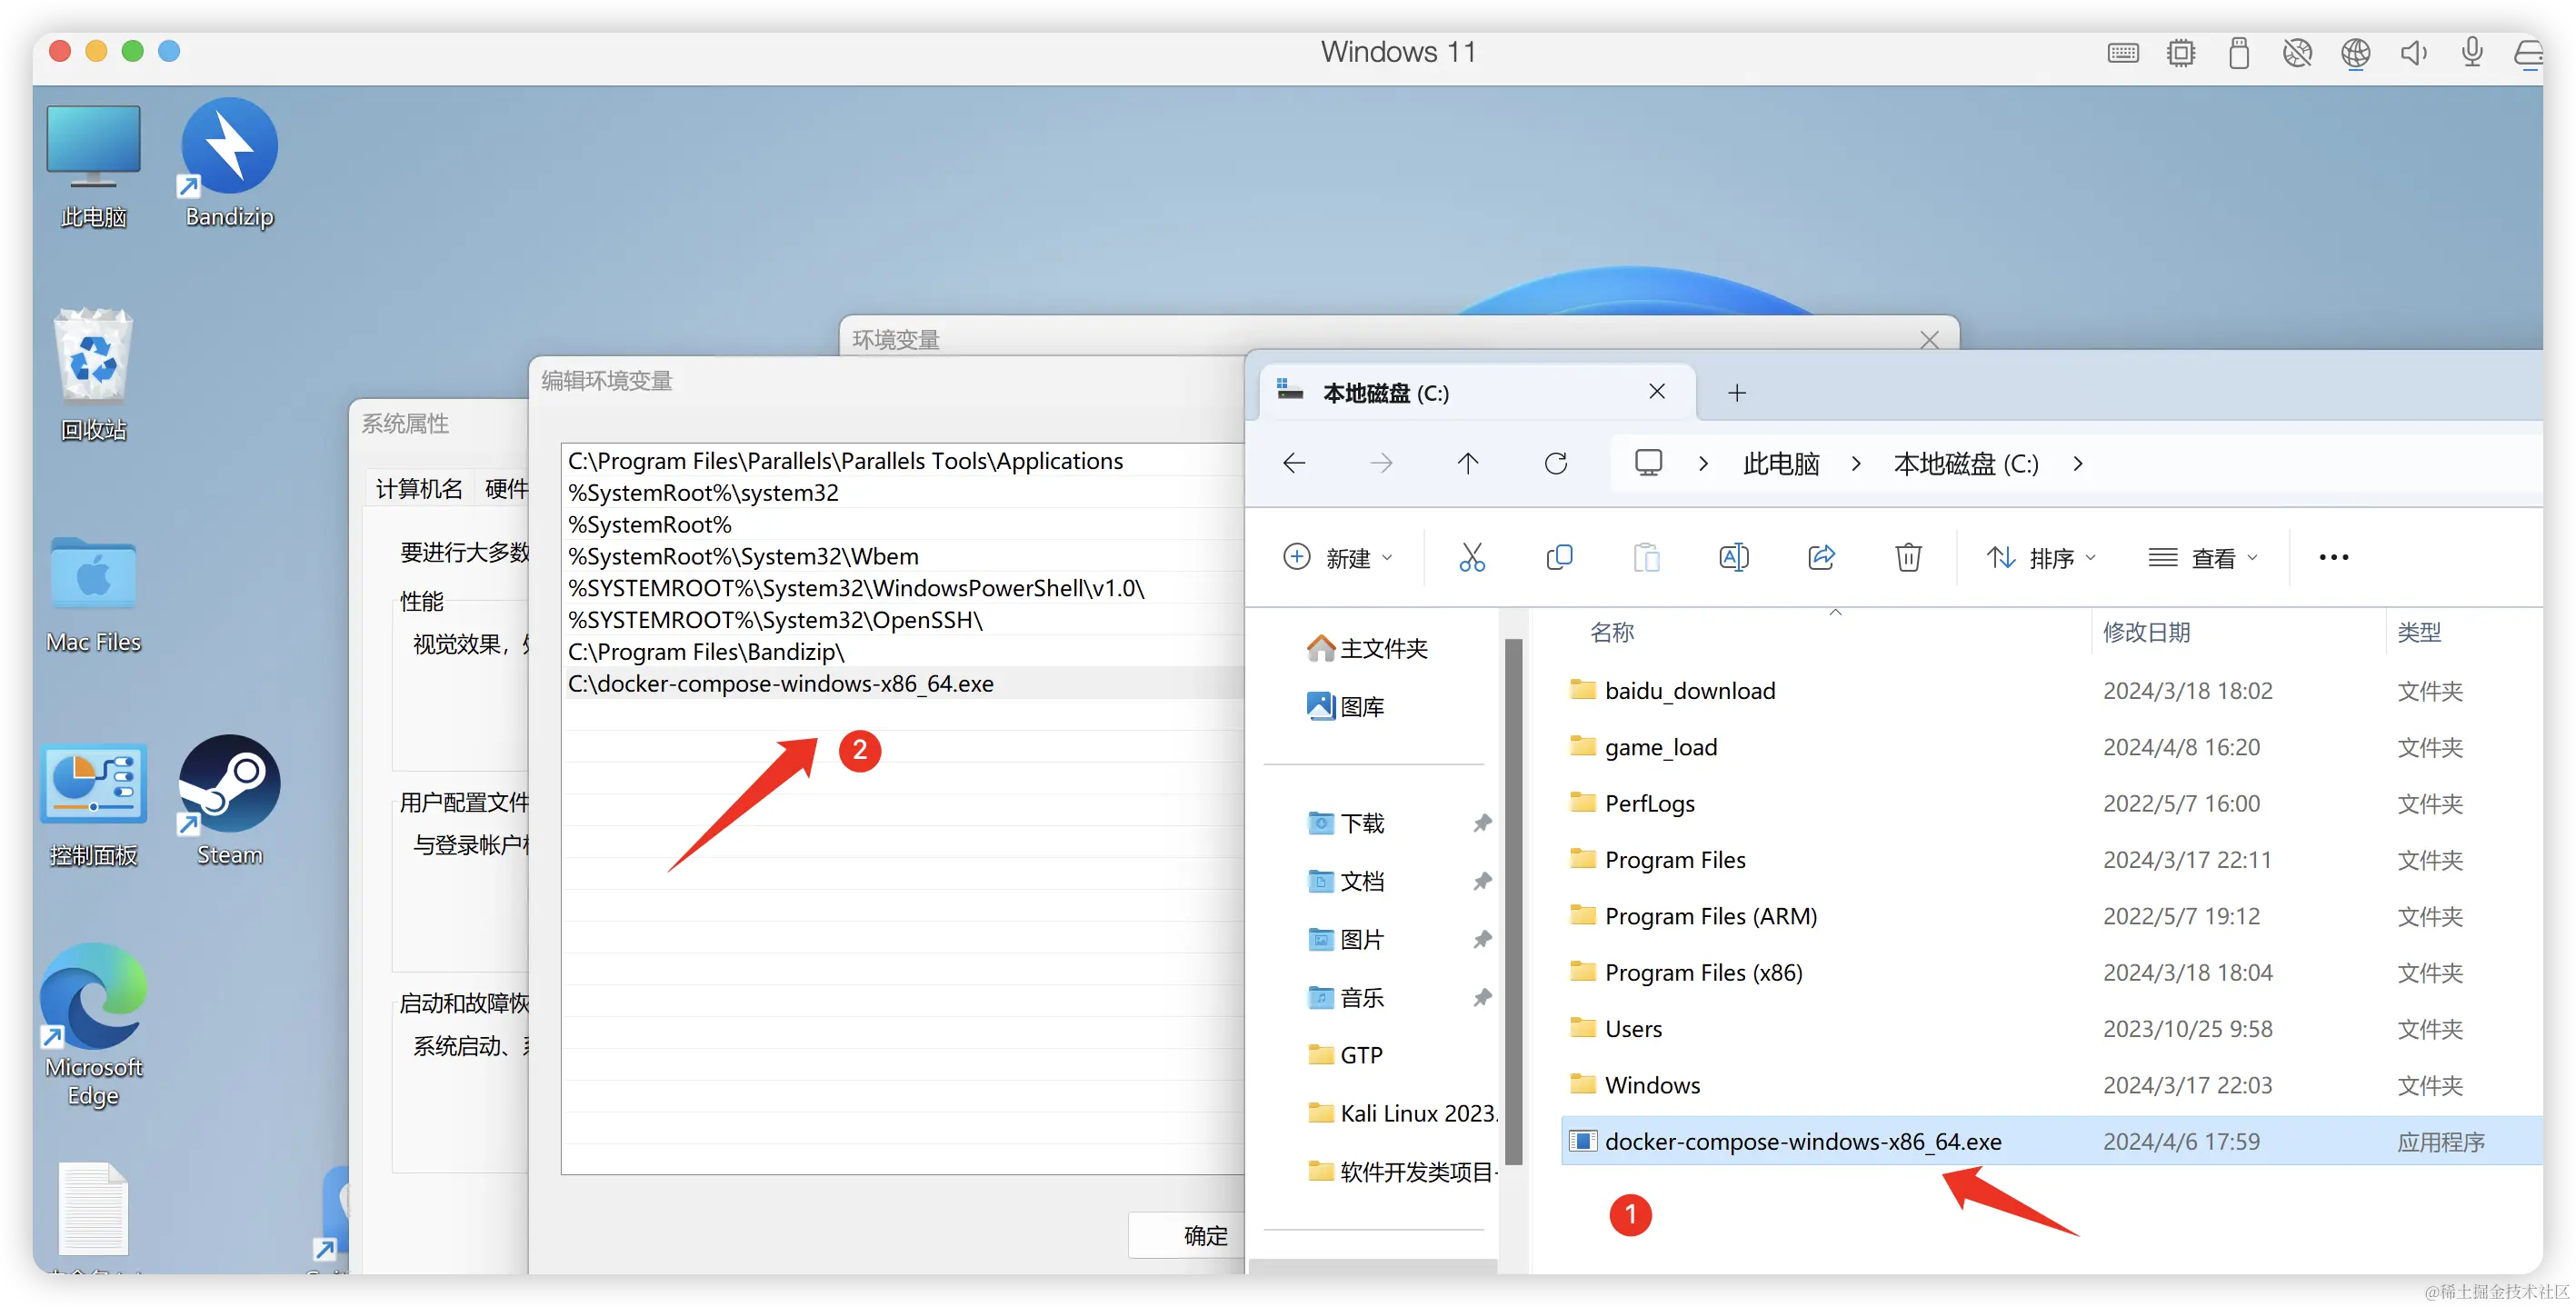This screenshot has width=2576, height=1307.
Task: Click the Parallels sound icon in the title bar
Action: [2413, 52]
